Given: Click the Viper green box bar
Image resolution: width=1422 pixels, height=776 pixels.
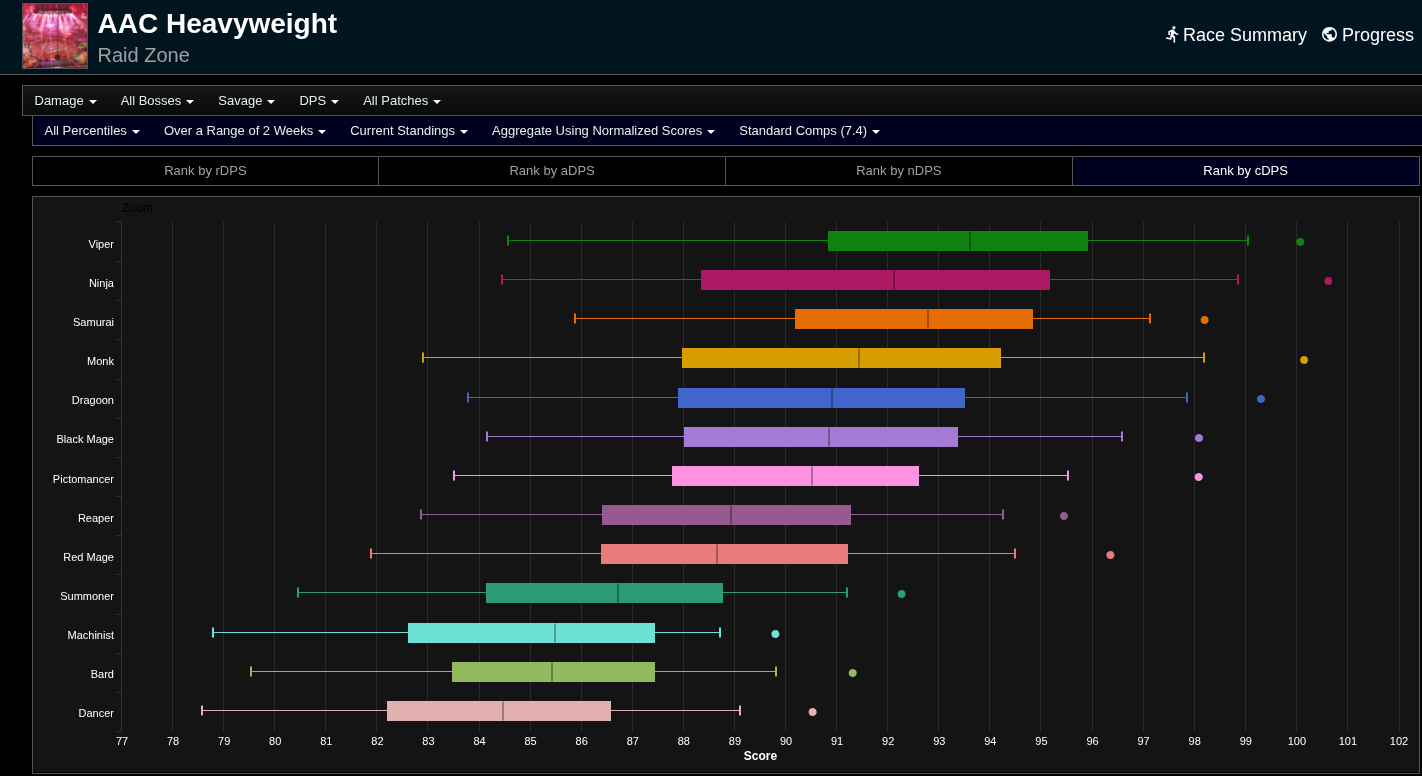Looking at the screenshot, I should [958, 241].
